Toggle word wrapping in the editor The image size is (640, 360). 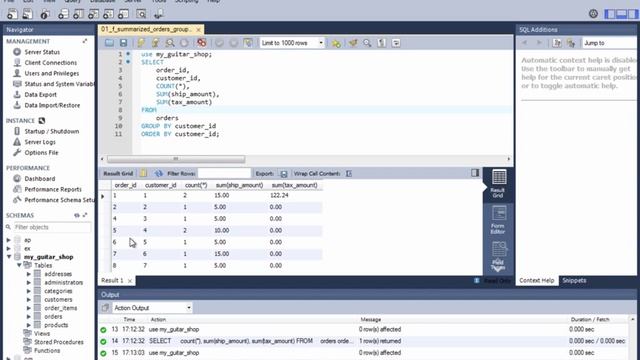(396, 43)
